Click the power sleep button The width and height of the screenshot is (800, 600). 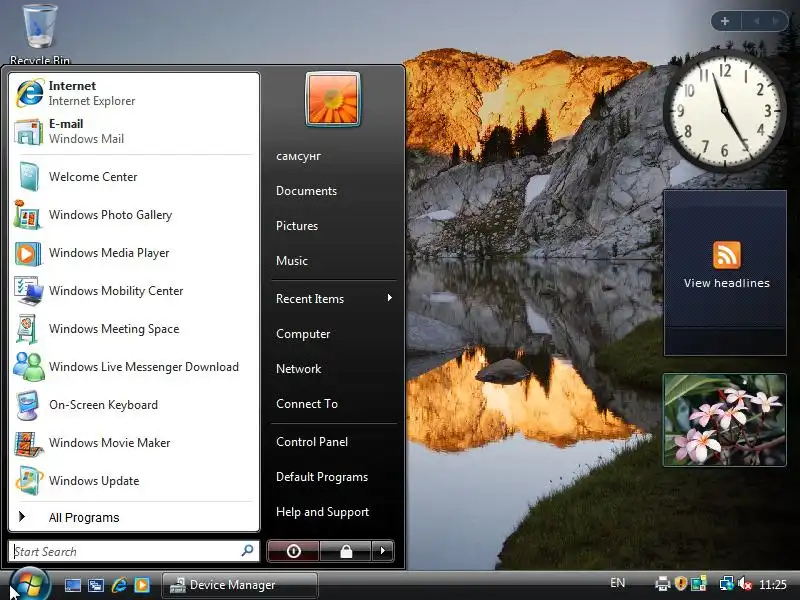[294, 551]
